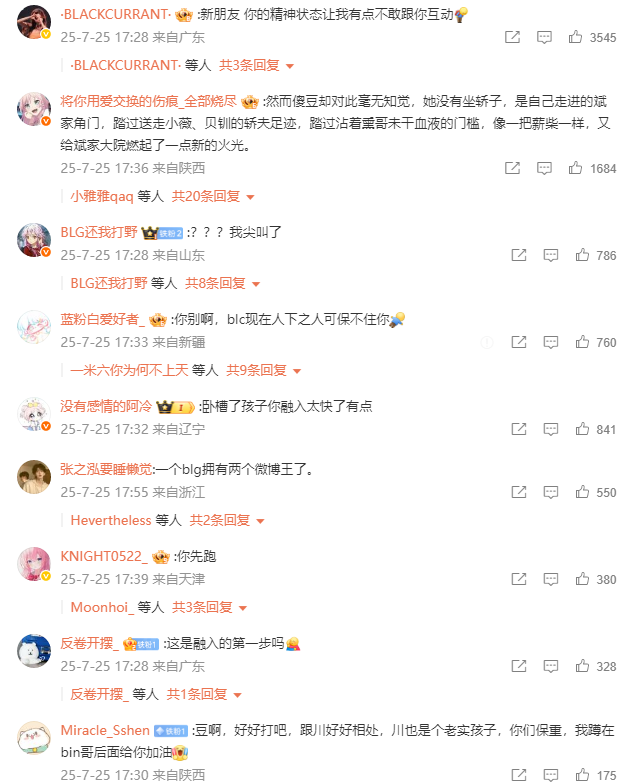
Task: Open user profile 将你用爱交换的伤痕_全部烧尽
Action: click(x=148, y=102)
